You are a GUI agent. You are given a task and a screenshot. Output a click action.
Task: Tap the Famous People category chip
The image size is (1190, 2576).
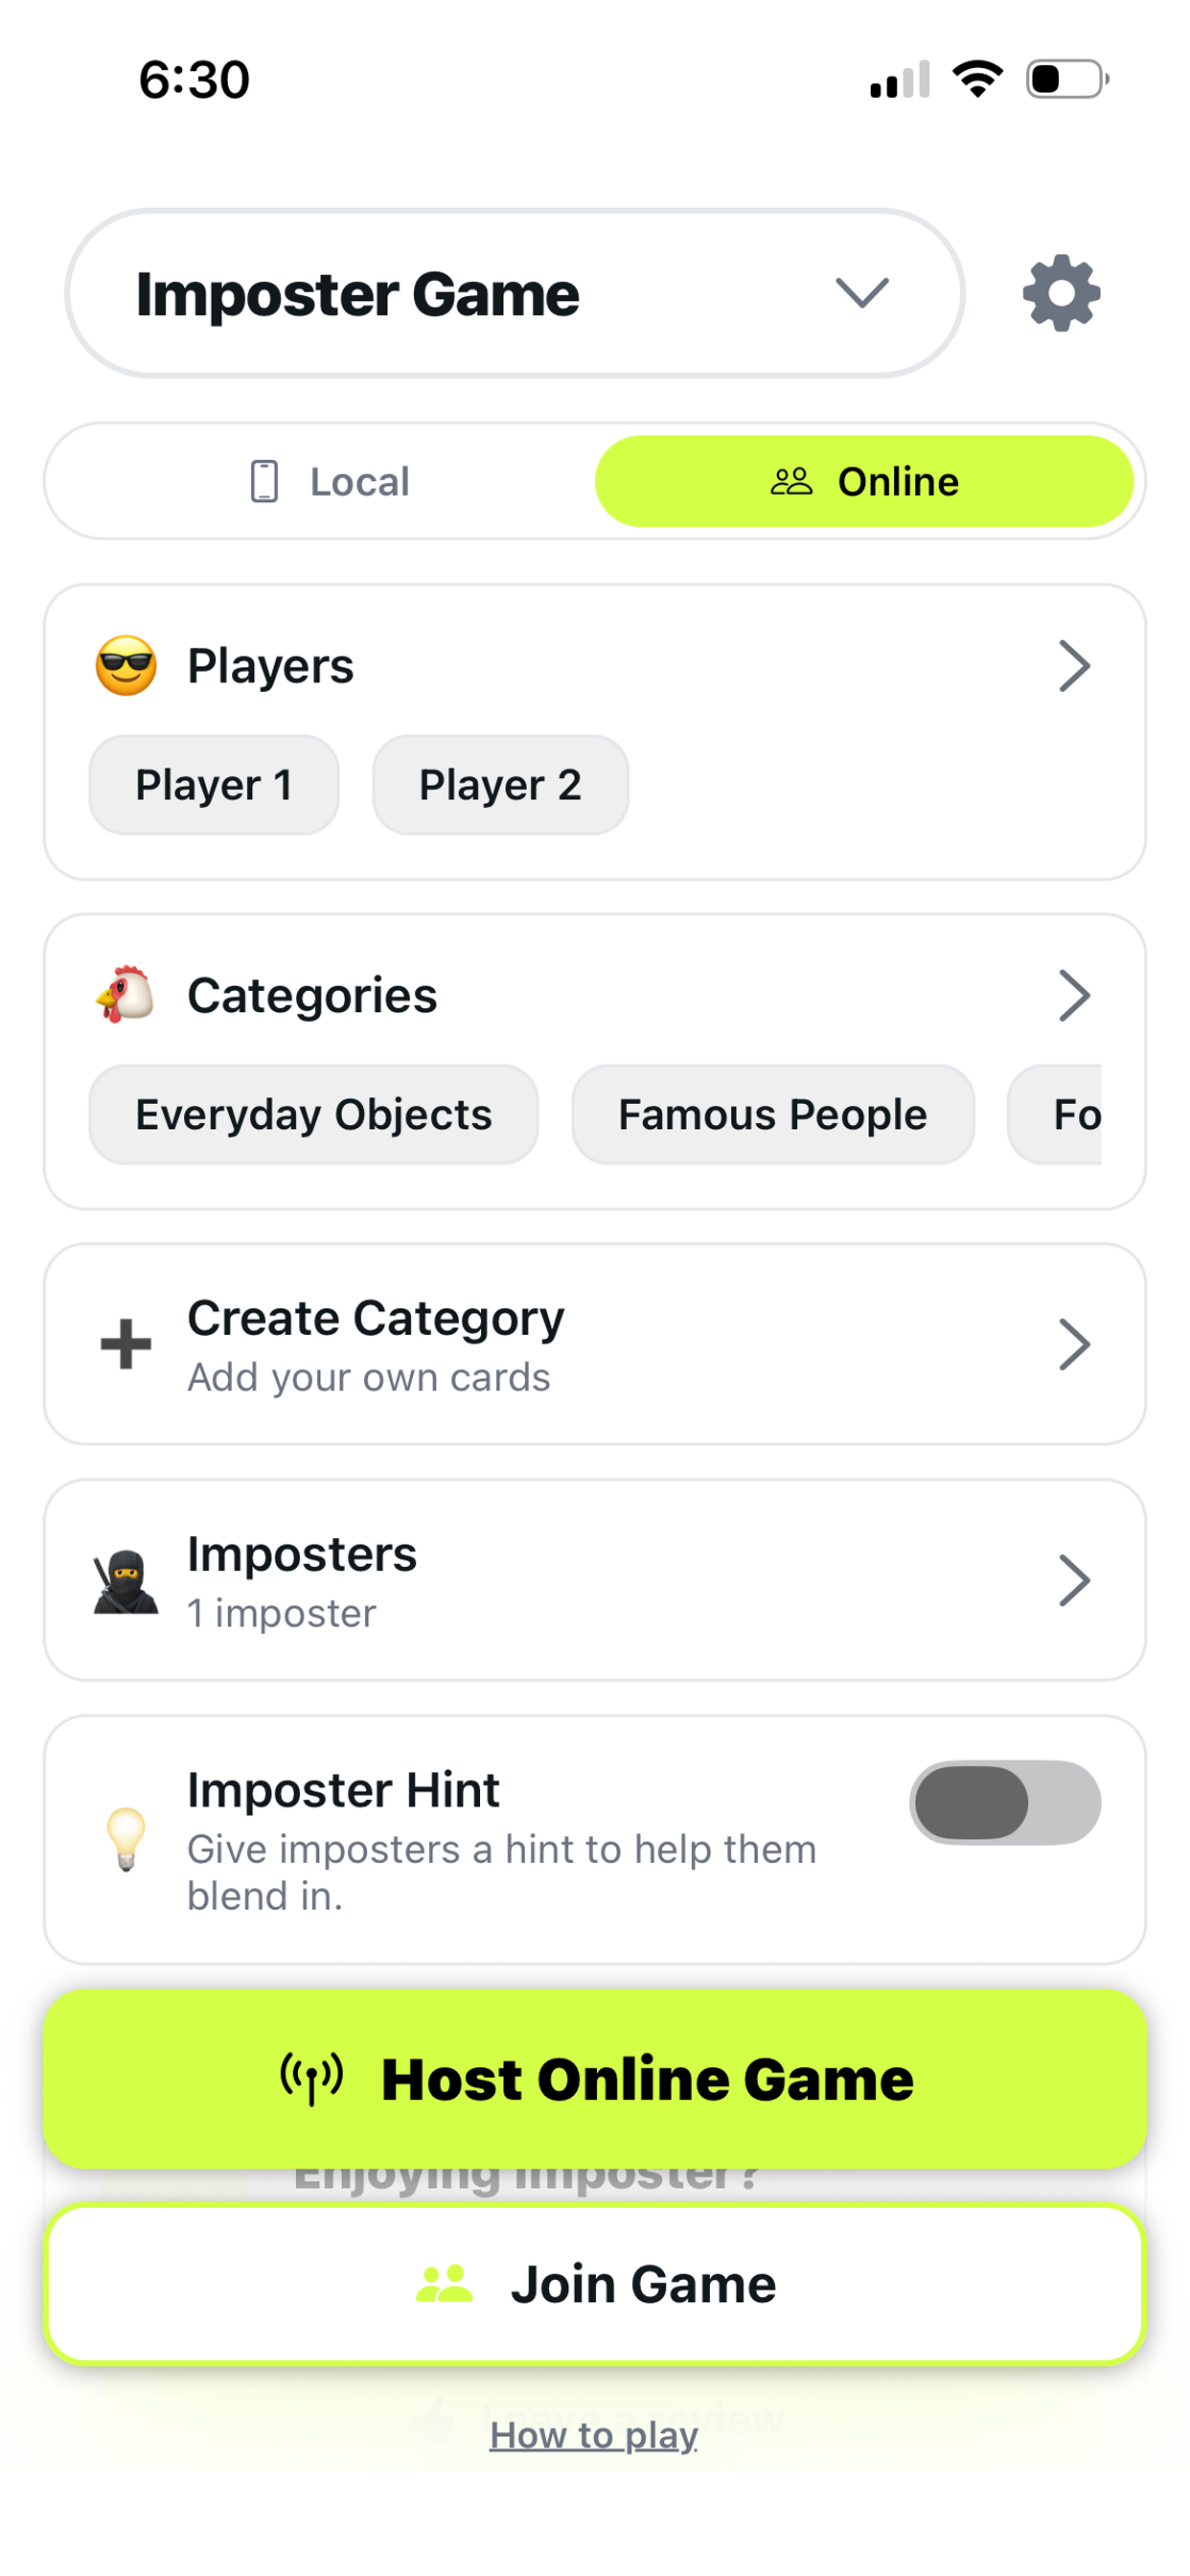(772, 1114)
